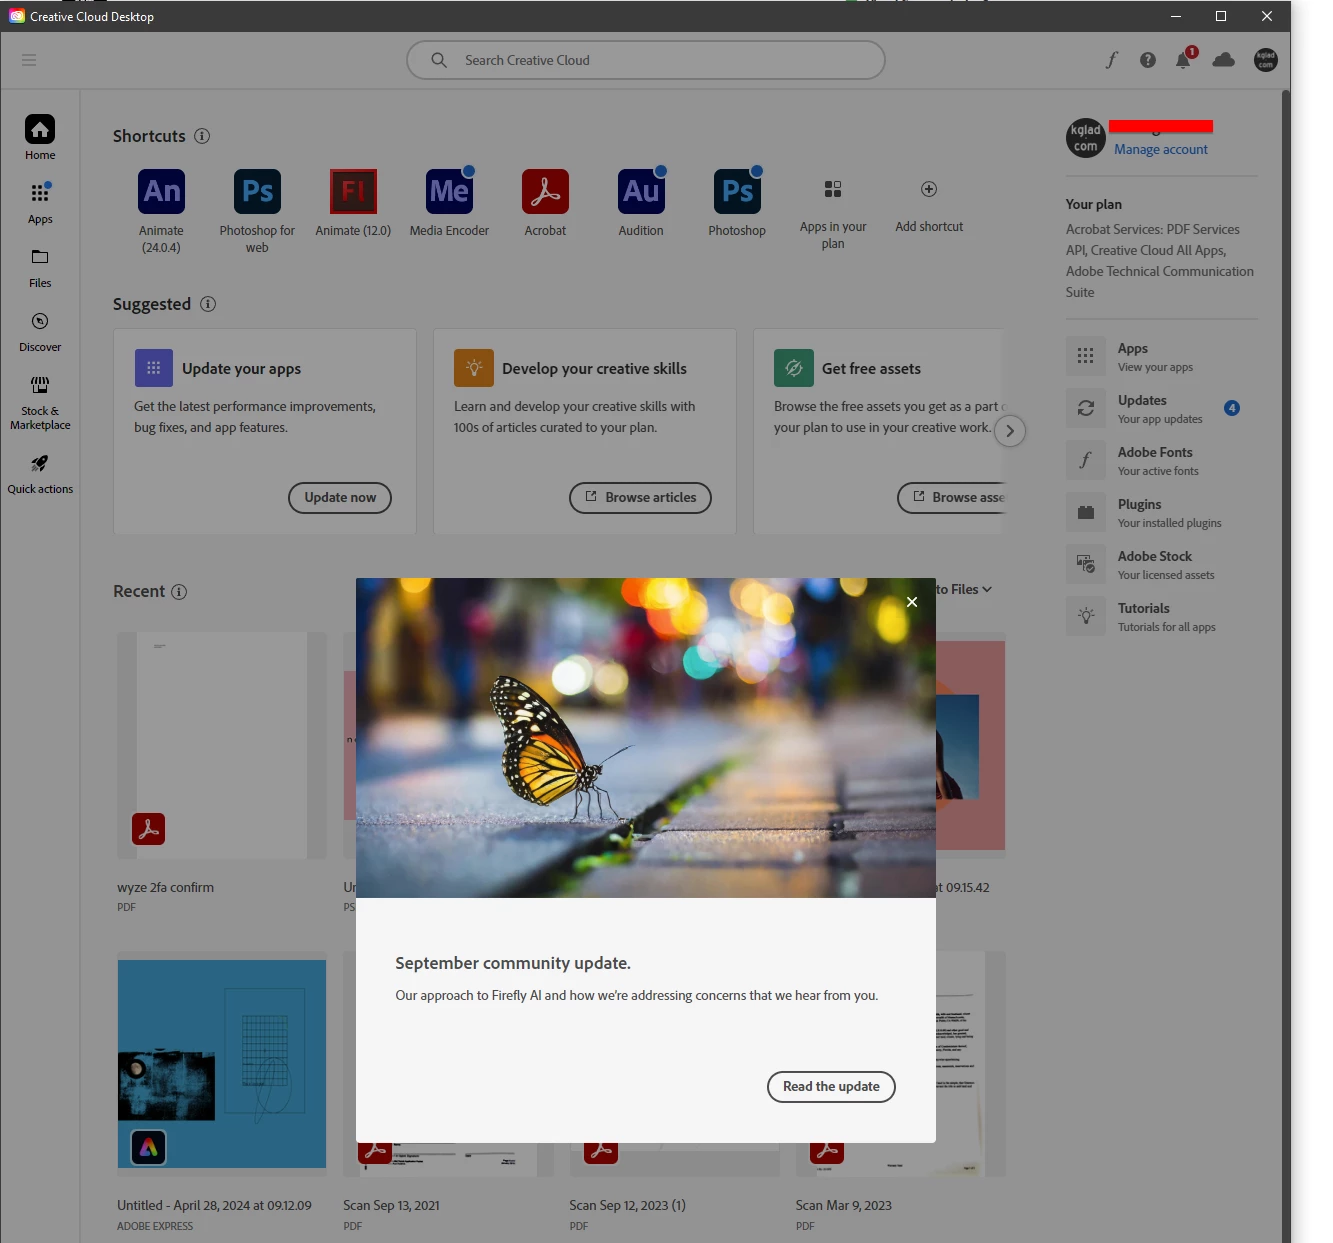This screenshot has height=1243, width=1333.
Task: Open Adobe Stock in the right panel
Action: 1160,564
